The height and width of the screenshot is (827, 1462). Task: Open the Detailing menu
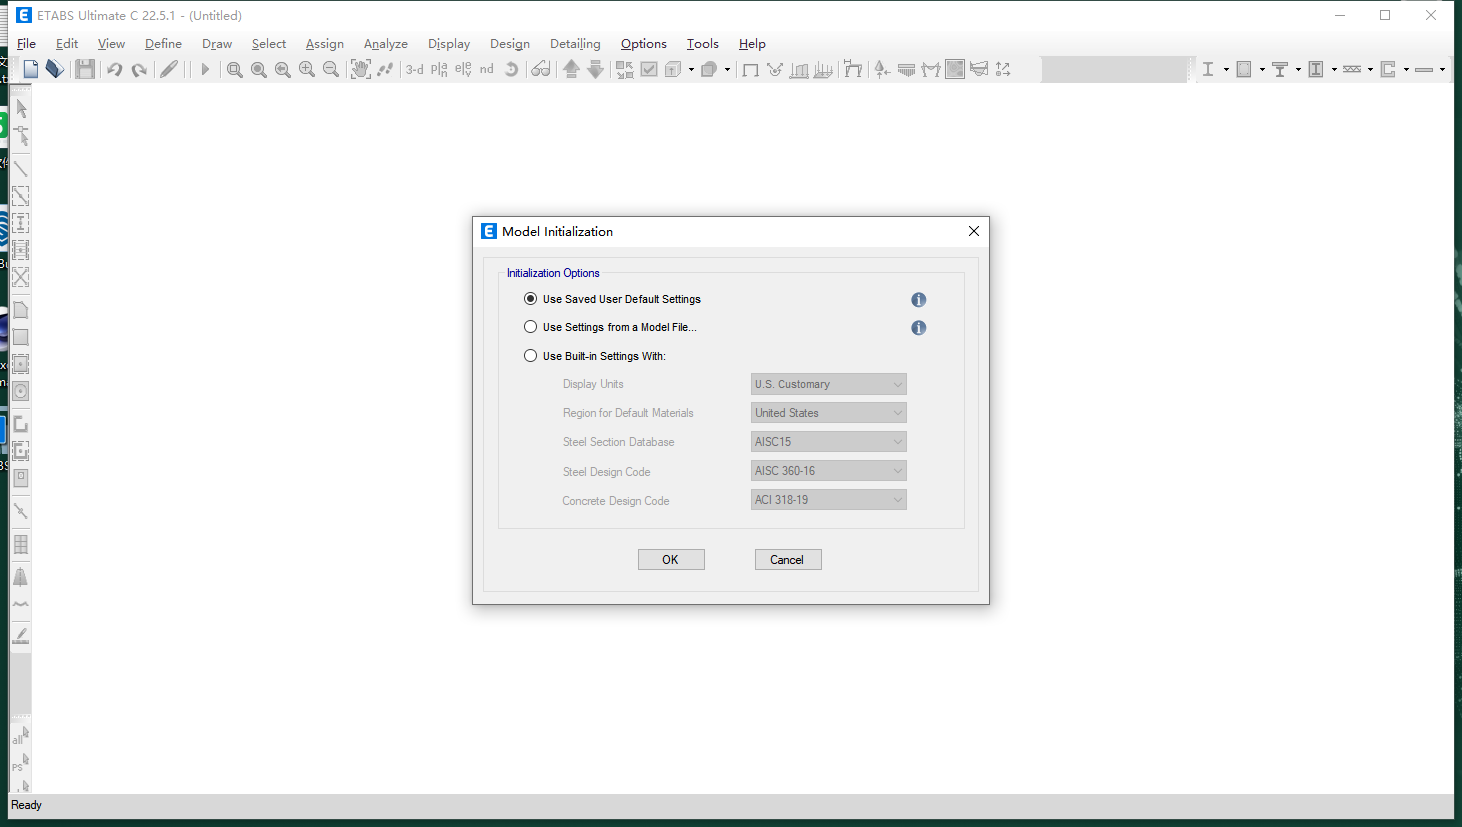(x=575, y=44)
